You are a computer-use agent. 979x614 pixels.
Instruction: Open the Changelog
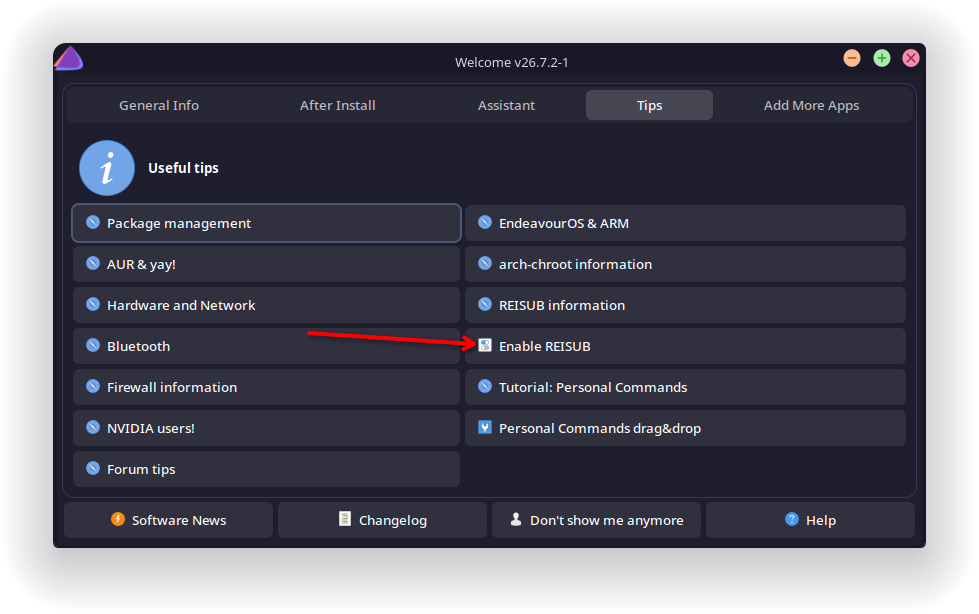tap(382, 520)
